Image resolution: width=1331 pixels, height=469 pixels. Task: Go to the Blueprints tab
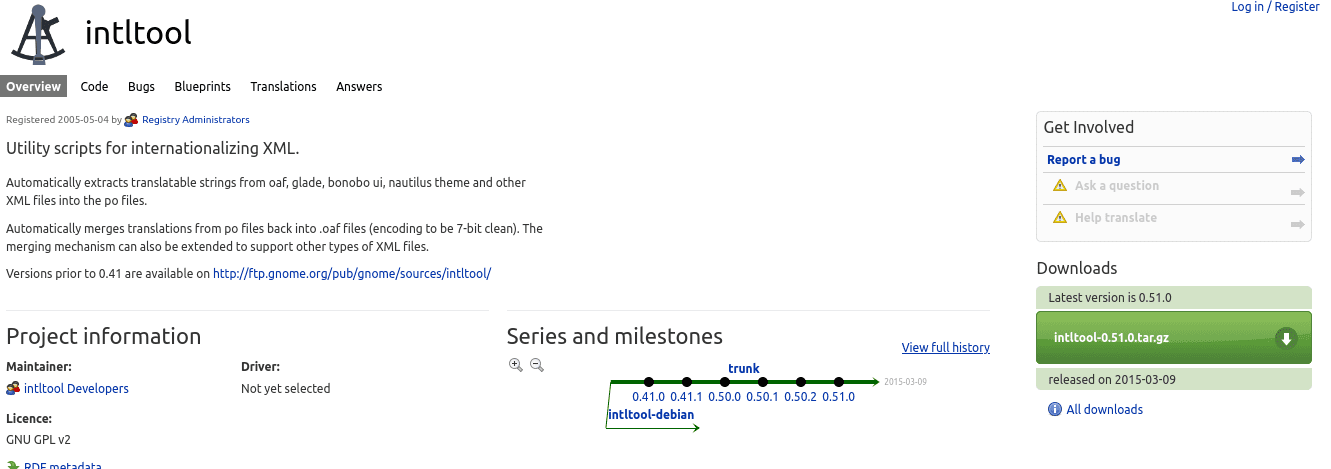tap(202, 87)
